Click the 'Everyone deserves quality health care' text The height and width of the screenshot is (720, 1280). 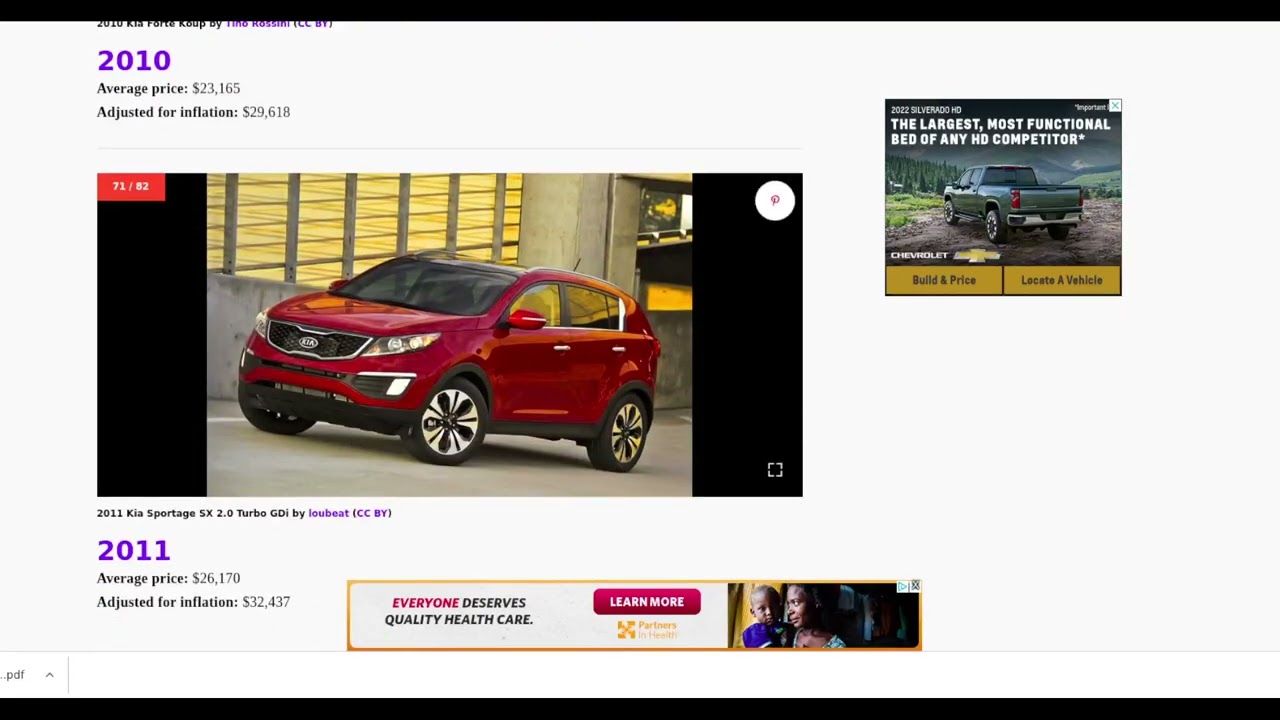pos(459,611)
